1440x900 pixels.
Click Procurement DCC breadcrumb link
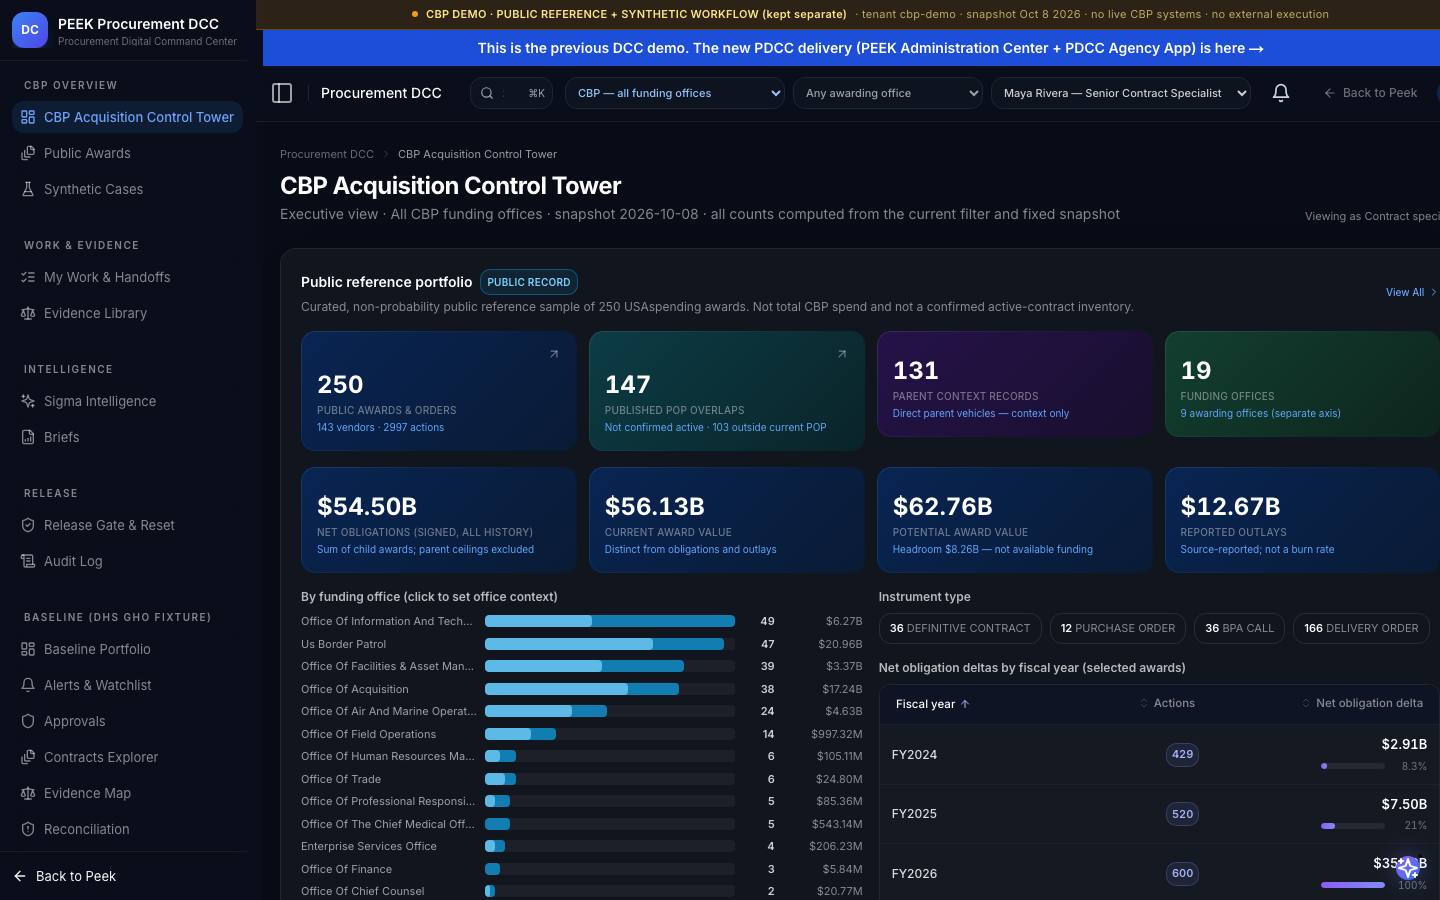[327, 154]
